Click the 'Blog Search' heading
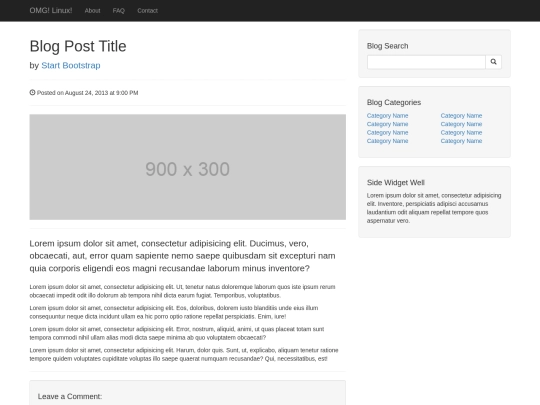Image resolution: width=540 pixels, height=405 pixels. coord(387,46)
